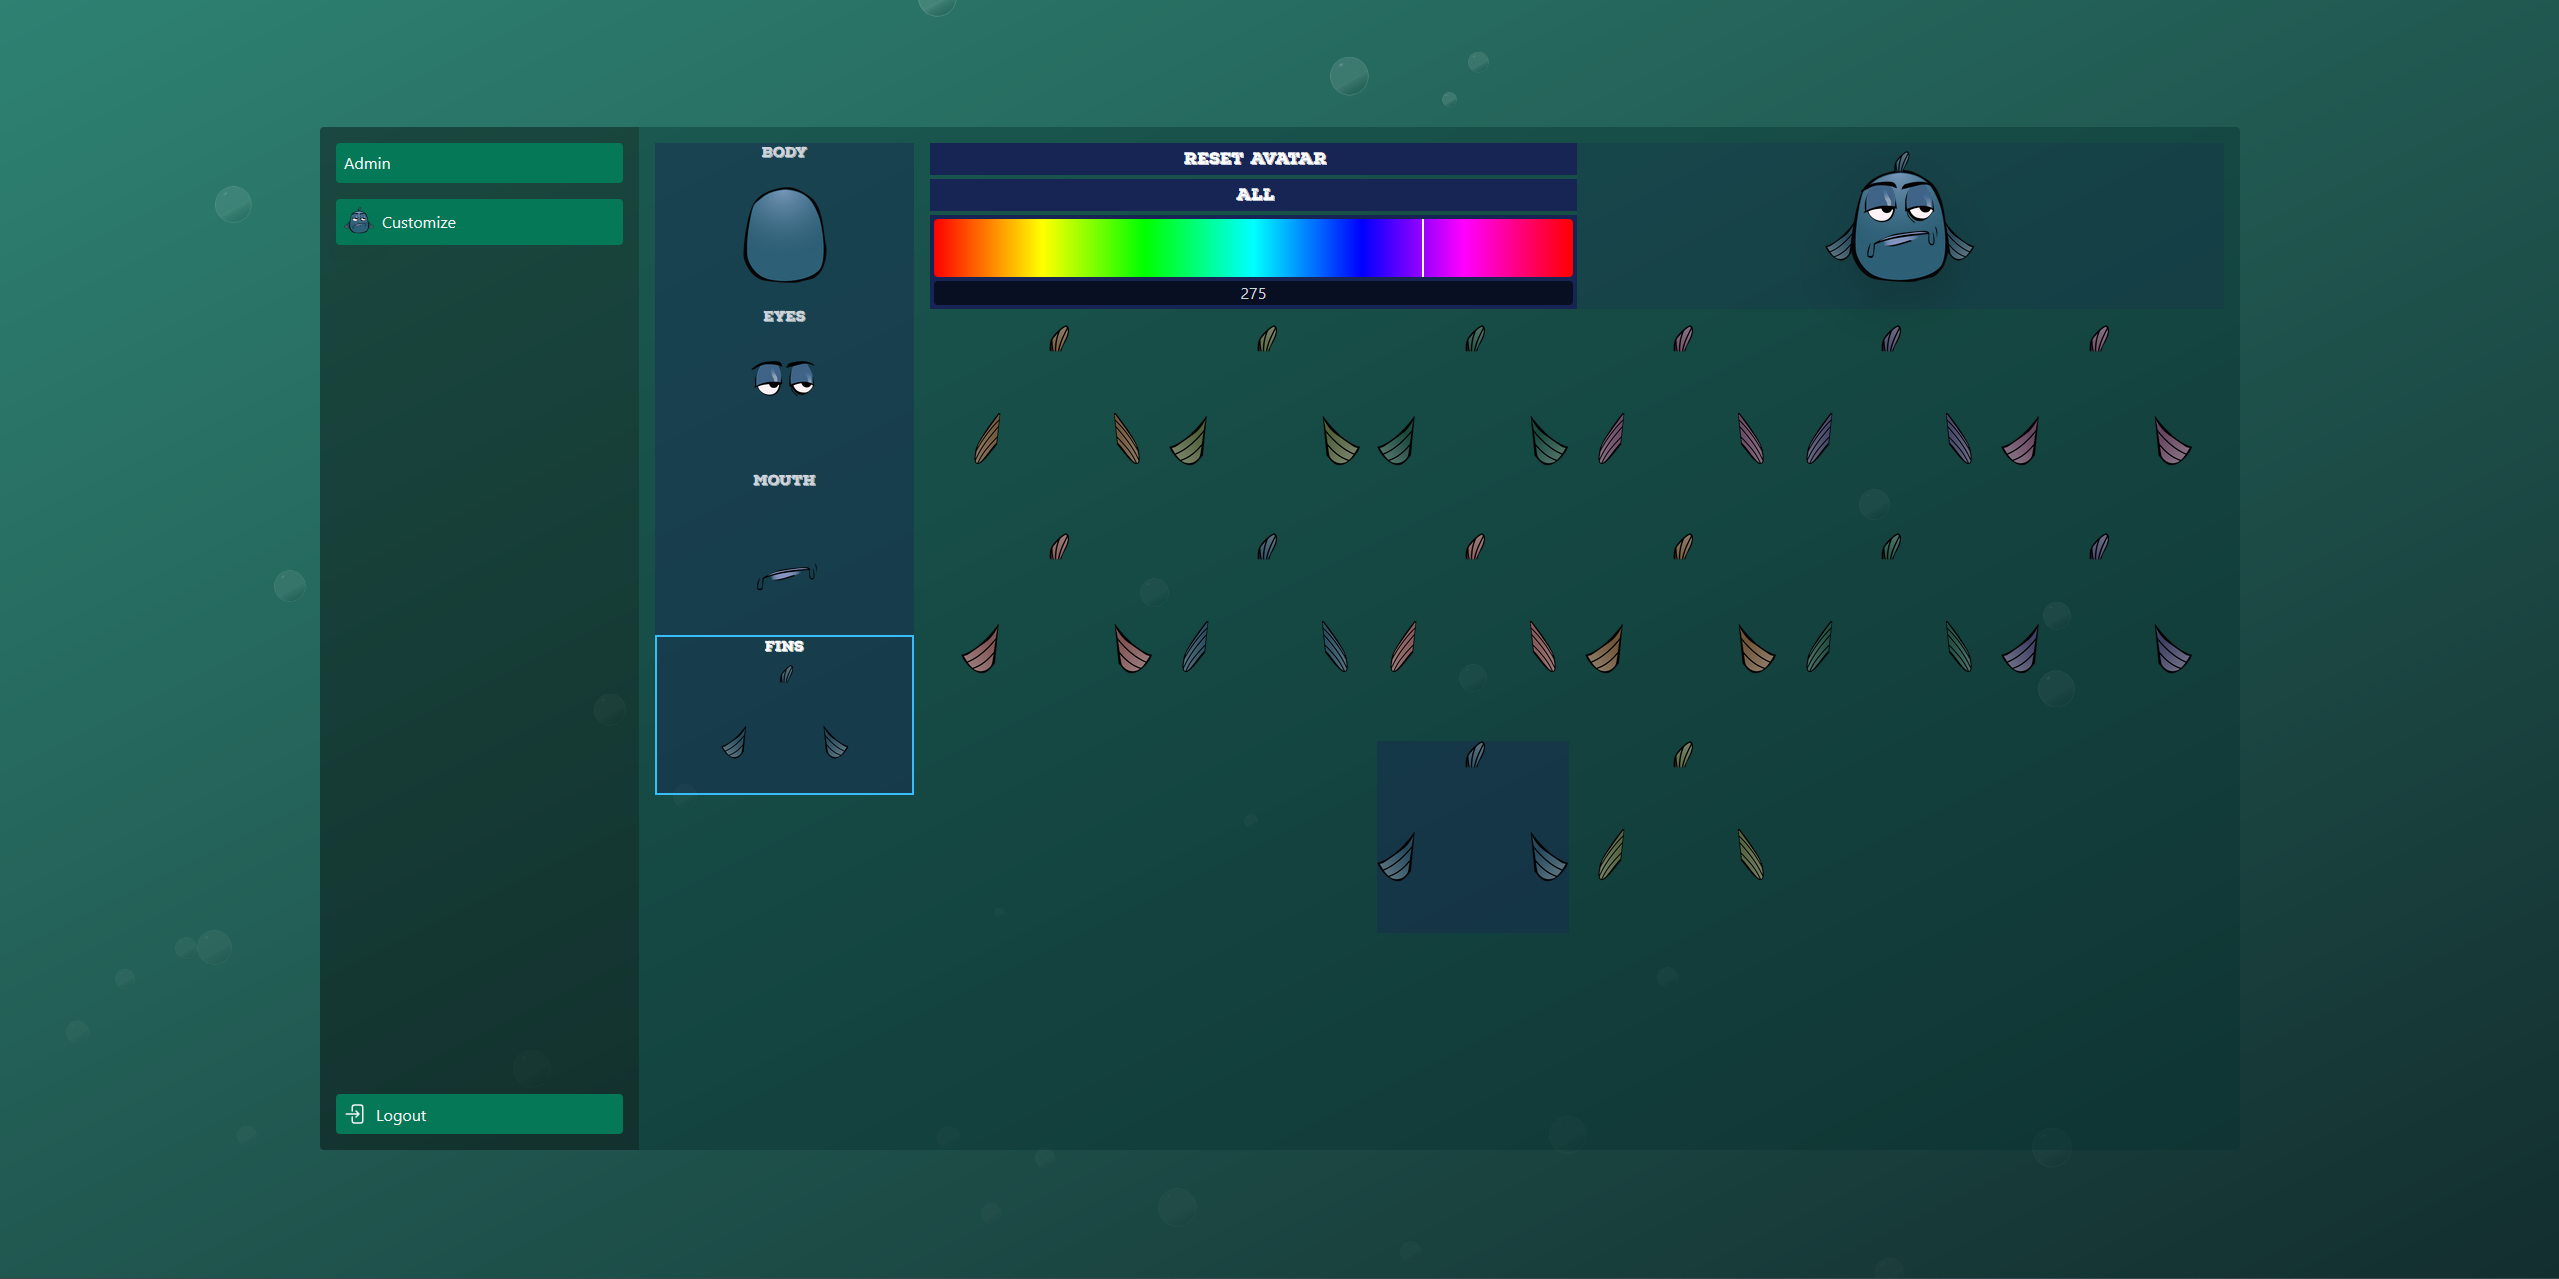
Task: Click the RESET AVATAR button
Action: (x=1252, y=158)
